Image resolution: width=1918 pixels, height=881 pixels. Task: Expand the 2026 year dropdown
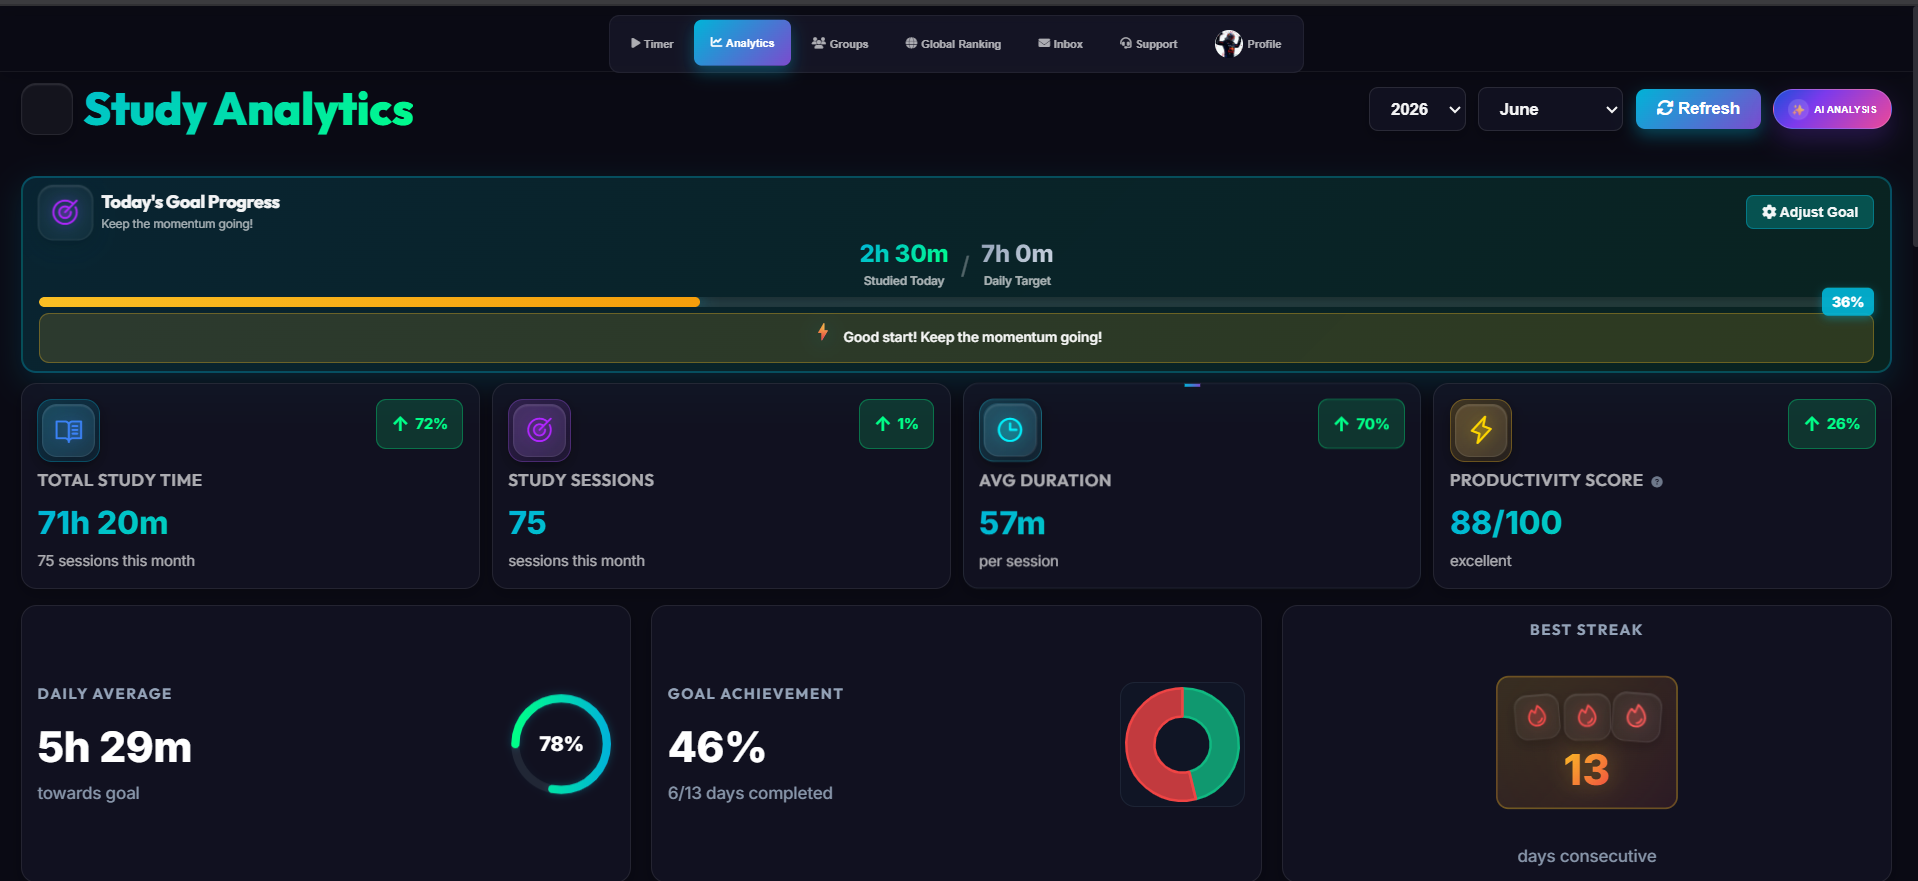[1417, 109]
